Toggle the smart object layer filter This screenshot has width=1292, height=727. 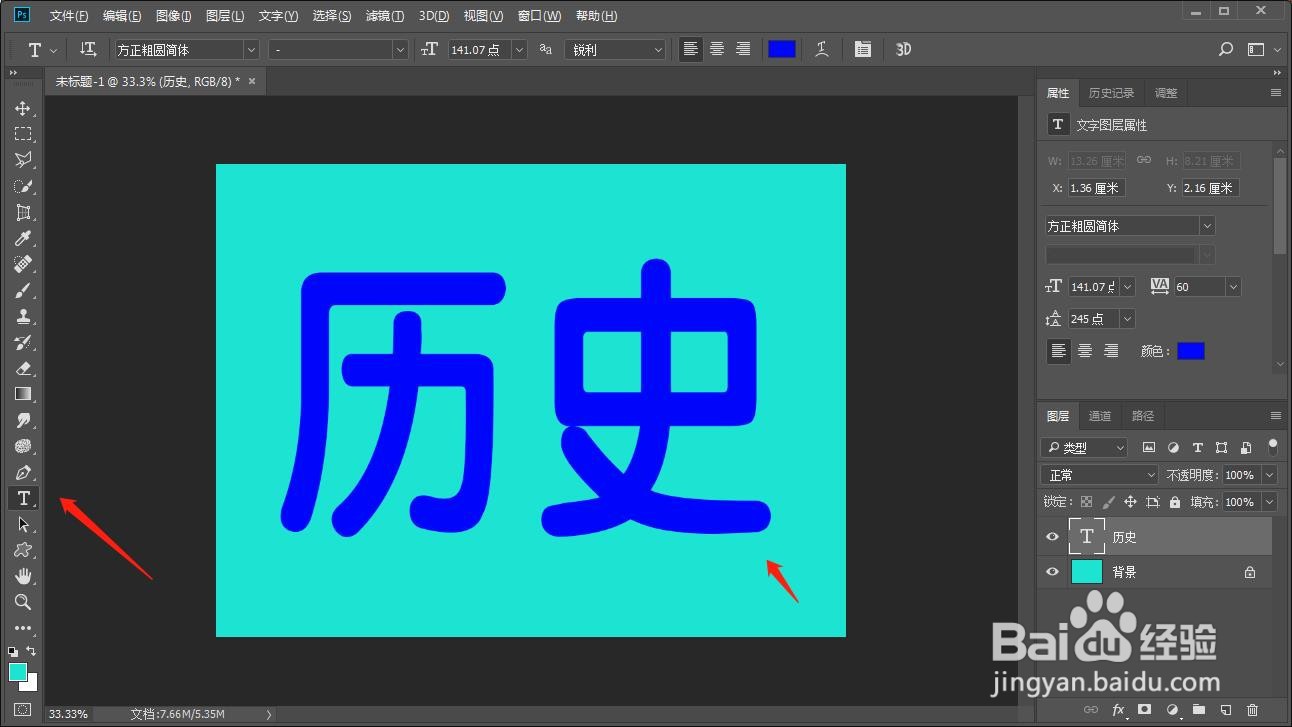[x=1245, y=447]
